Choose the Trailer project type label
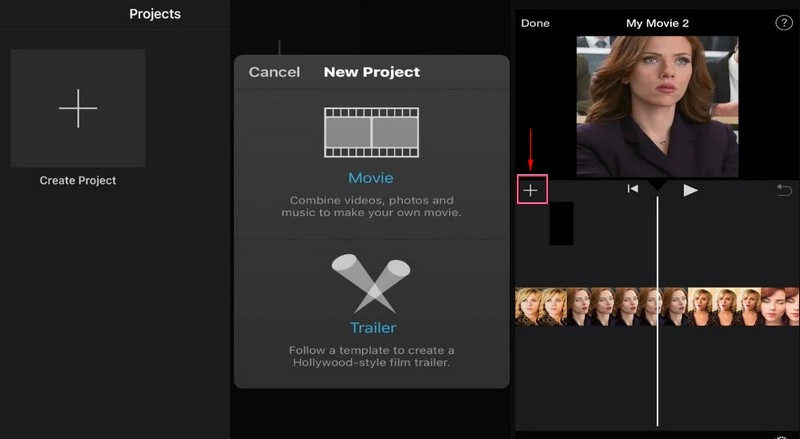800x439 pixels. pyautogui.click(x=372, y=327)
